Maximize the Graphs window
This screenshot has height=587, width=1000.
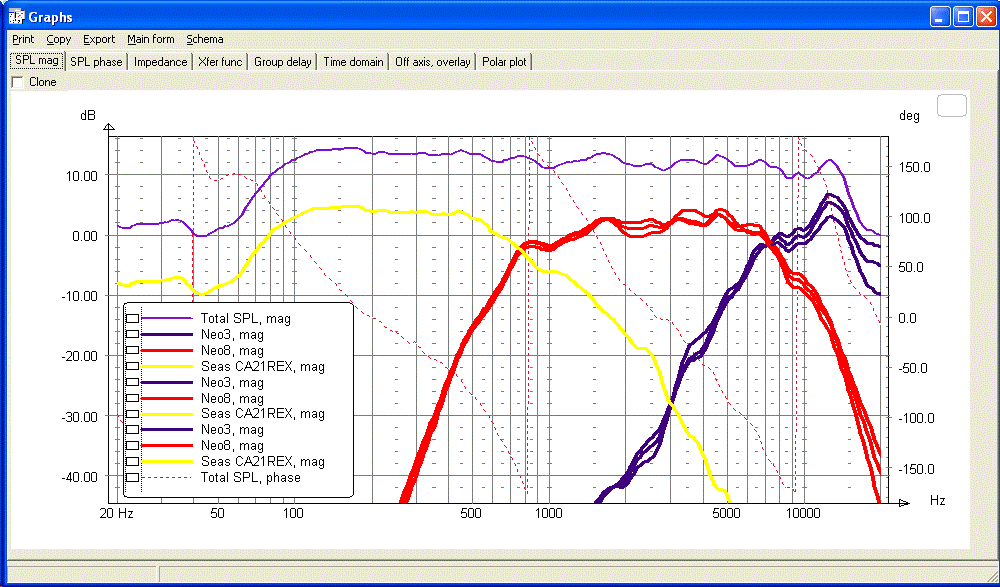click(962, 17)
